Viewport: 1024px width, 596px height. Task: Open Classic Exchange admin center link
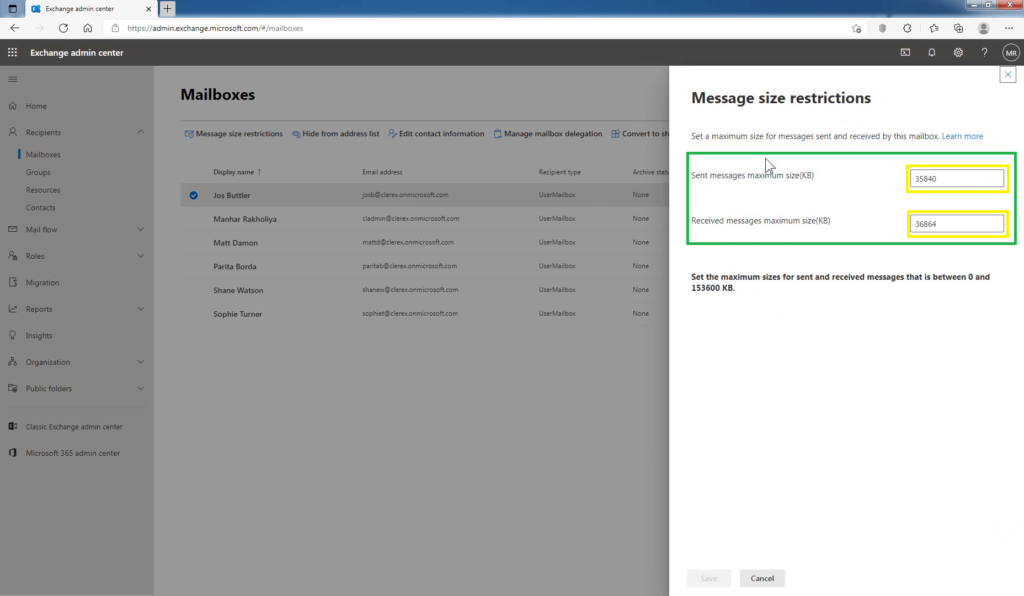(74, 427)
